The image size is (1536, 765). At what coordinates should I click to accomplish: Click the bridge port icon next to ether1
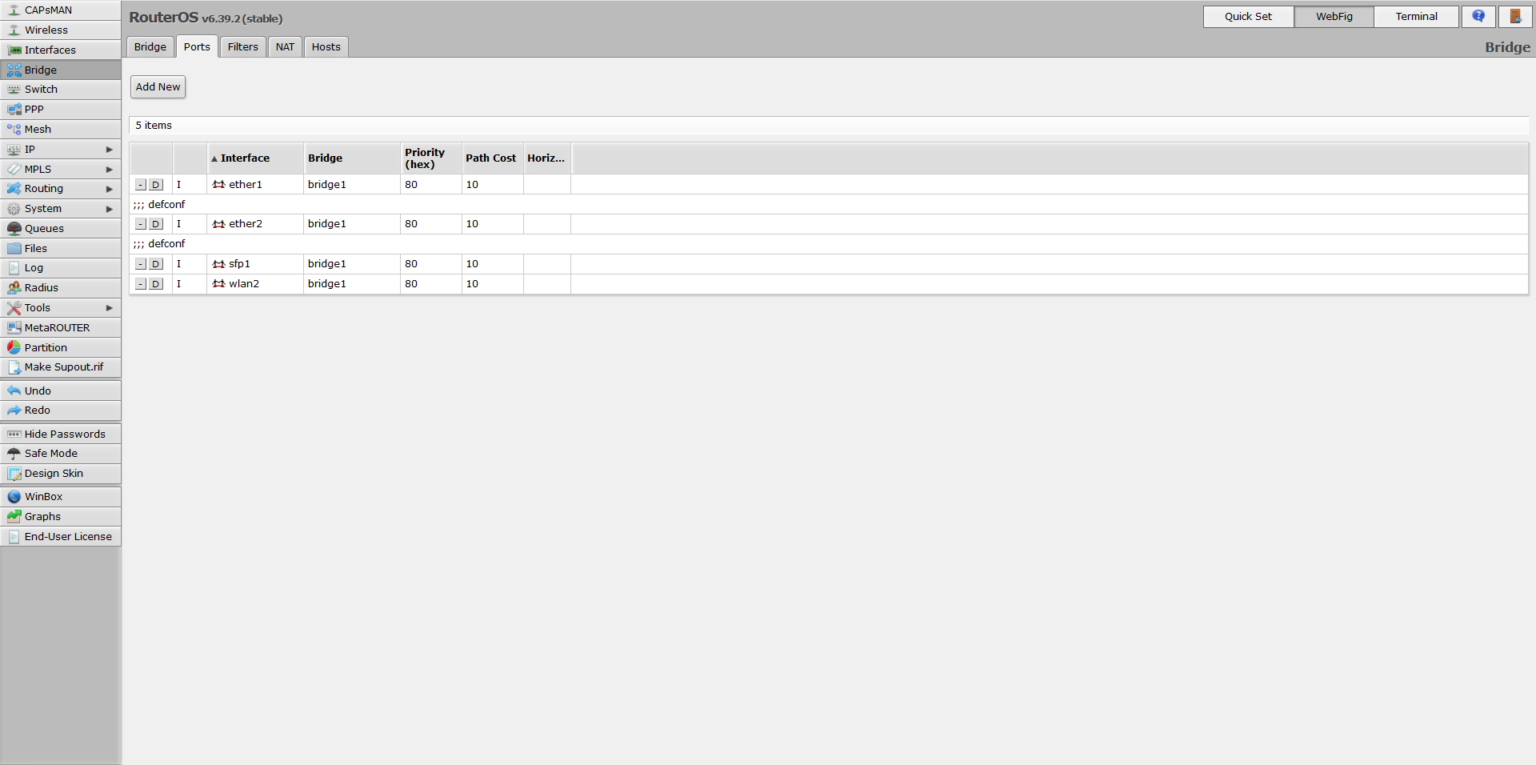tap(218, 184)
